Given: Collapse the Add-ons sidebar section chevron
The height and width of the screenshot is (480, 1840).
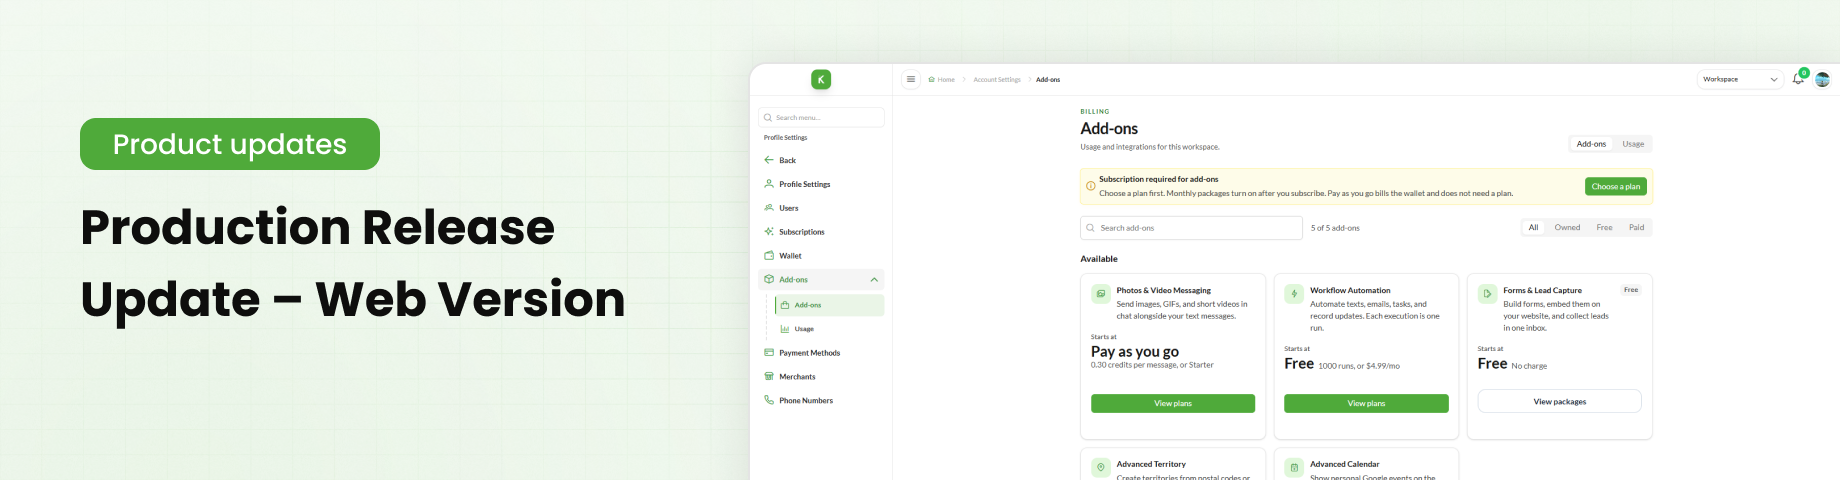Looking at the screenshot, I should (874, 280).
